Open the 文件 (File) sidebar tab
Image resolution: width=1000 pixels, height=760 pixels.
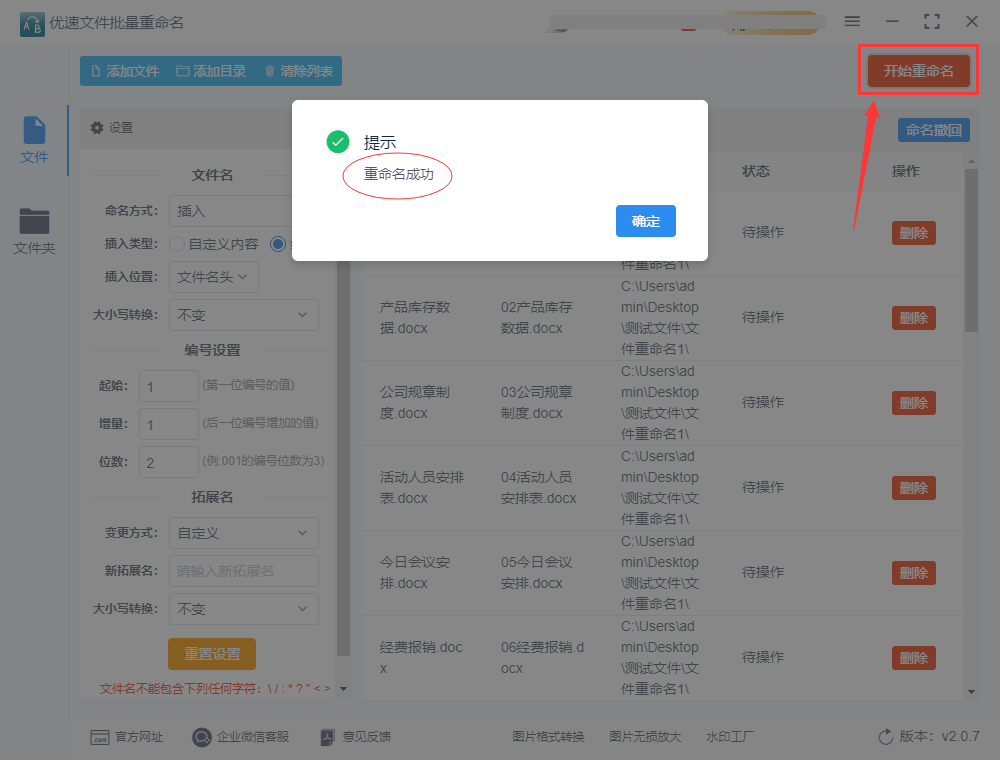tap(34, 140)
